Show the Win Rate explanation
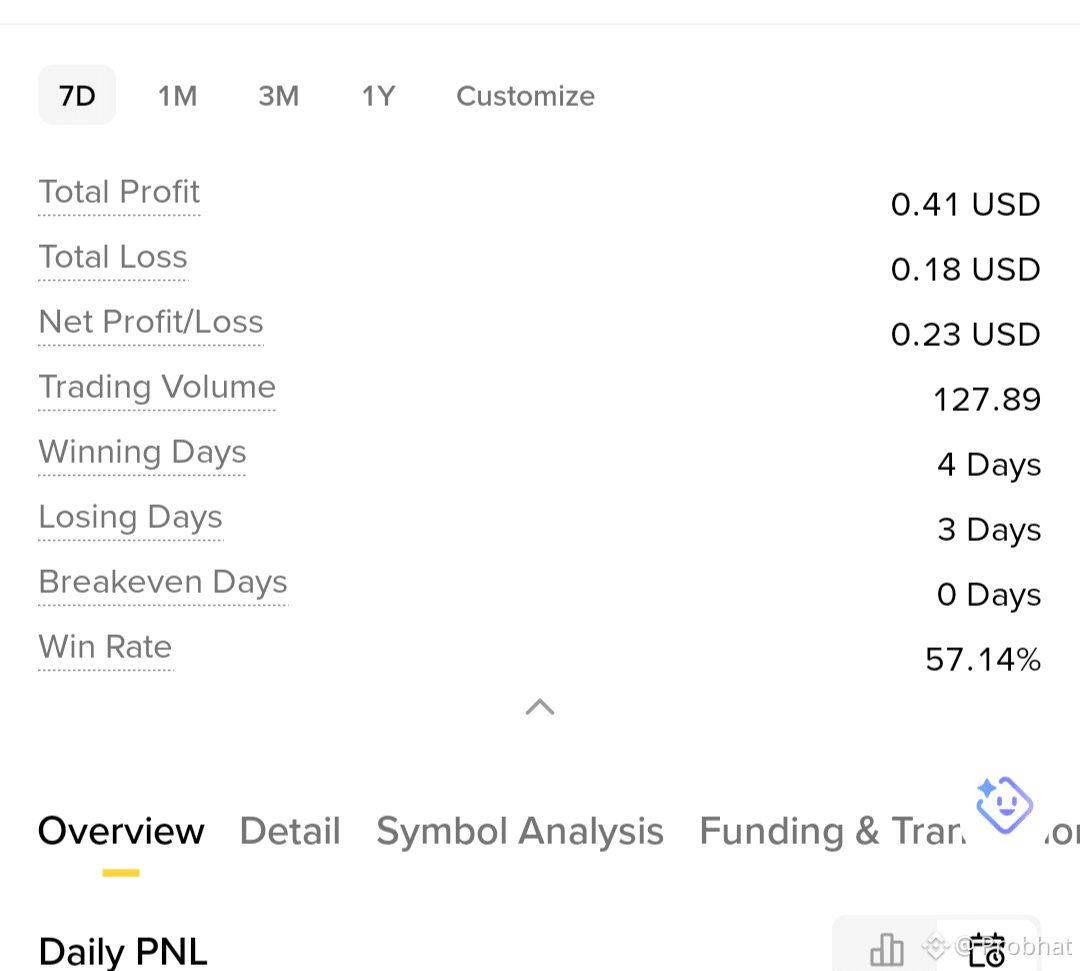The height and width of the screenshot is (971, 1080). [x=105, y=647]
